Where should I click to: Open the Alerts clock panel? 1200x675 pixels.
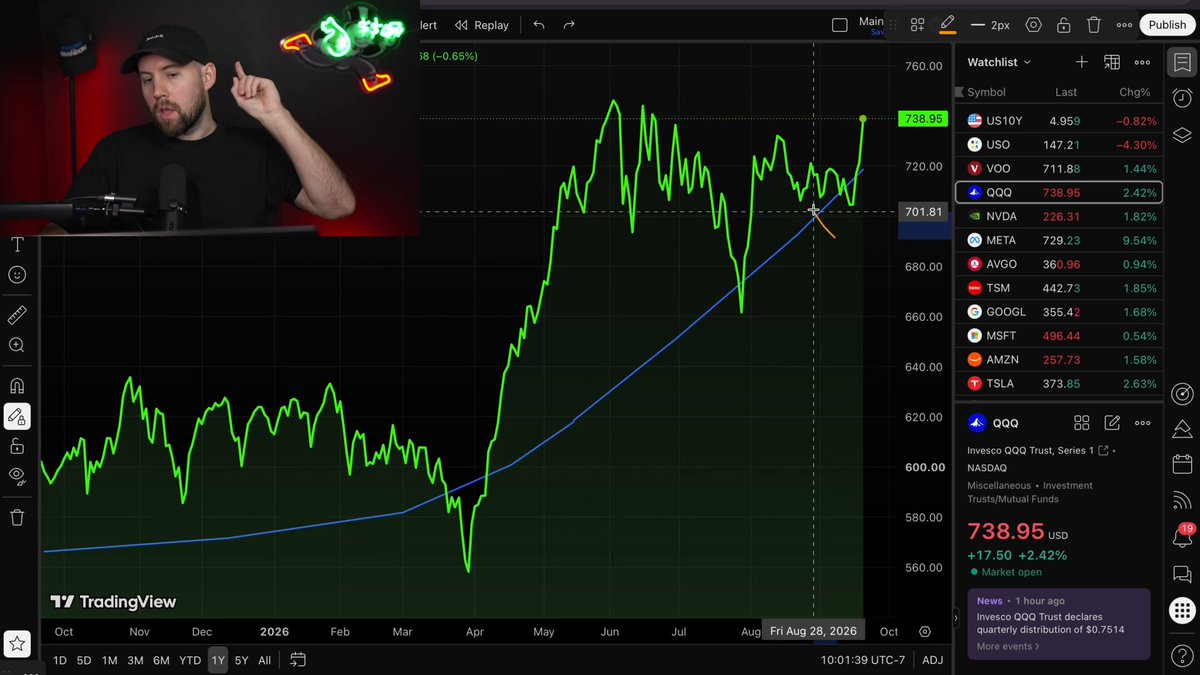point(1182,98)
